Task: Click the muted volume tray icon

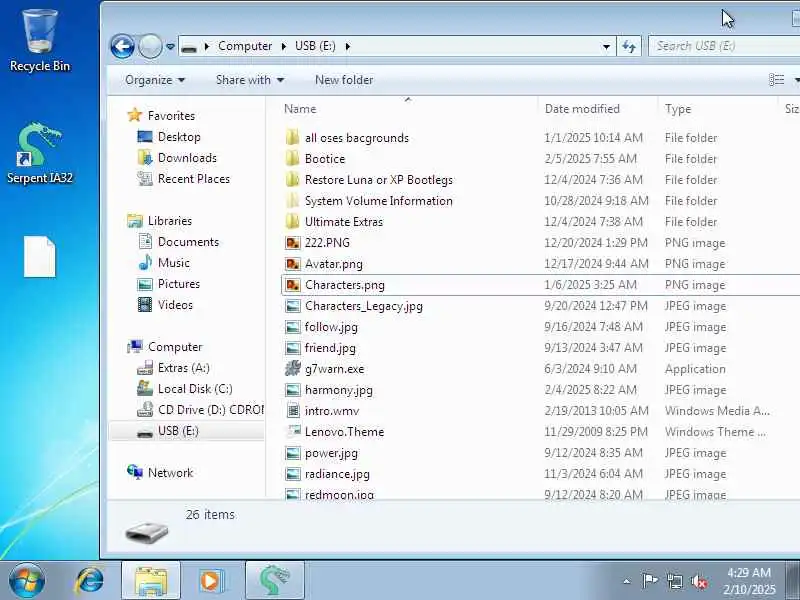Action: point(699,581)
